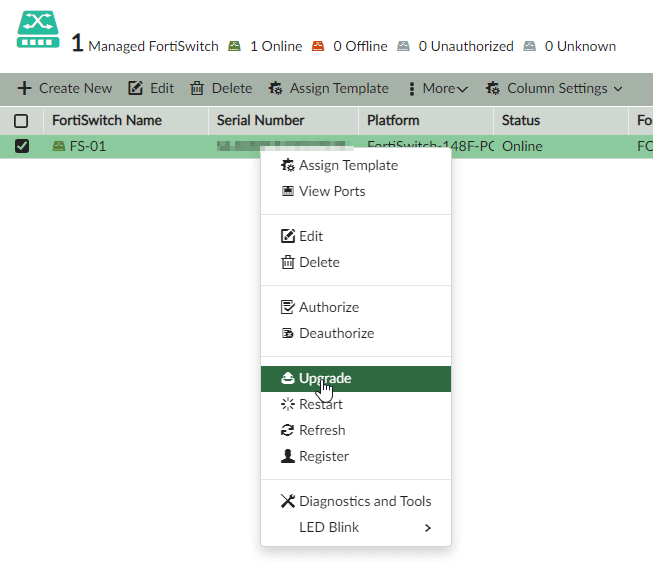
Task: Uncheck the FS-01 row checkbox
Action: coord(22,146)
